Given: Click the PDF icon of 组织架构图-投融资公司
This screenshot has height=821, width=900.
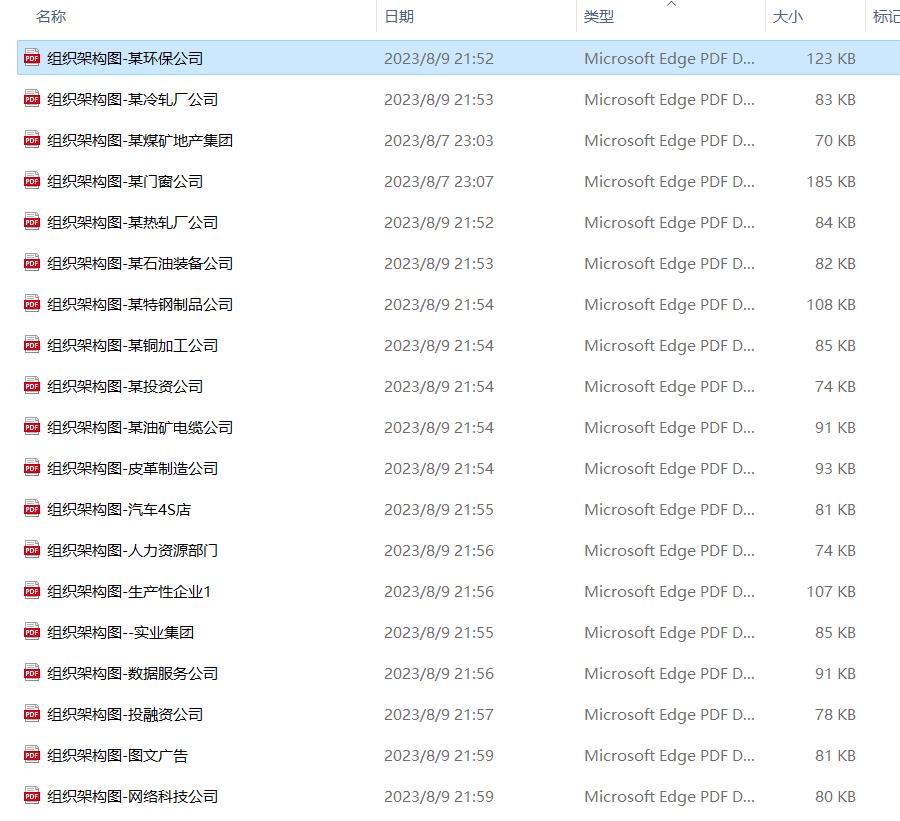Looking at the screenshot, I should pos(32,714).
